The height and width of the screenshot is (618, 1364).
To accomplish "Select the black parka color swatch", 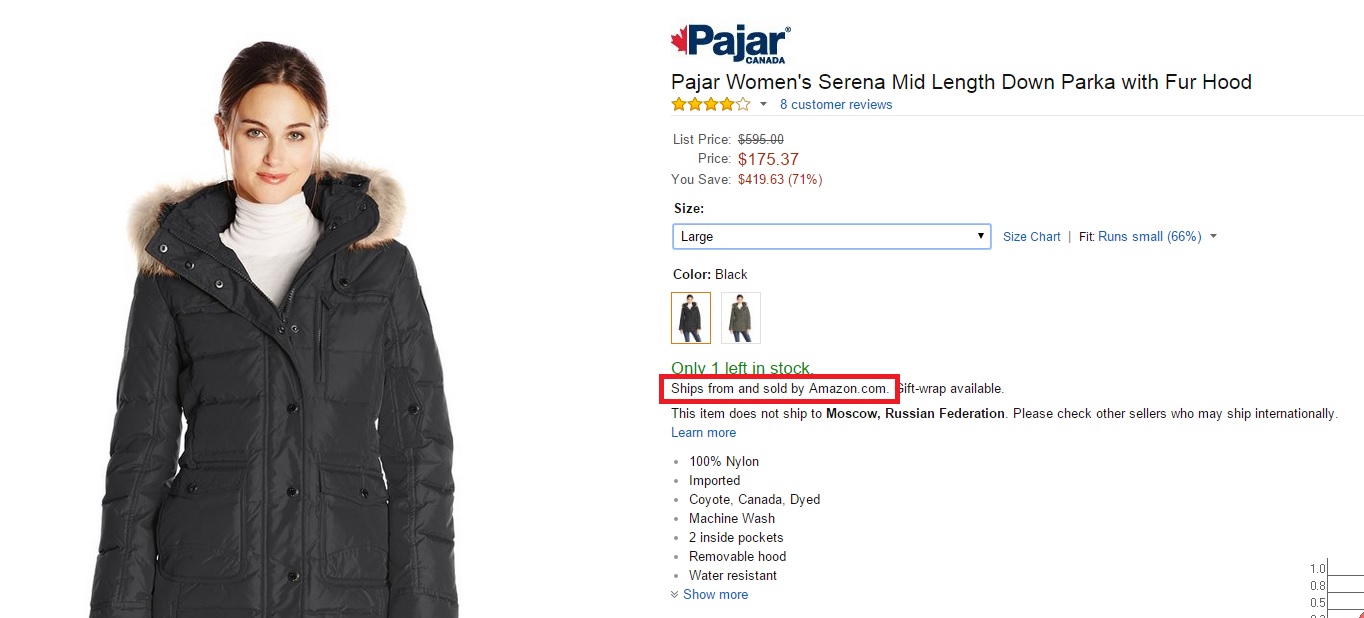I will click(691, 318).
